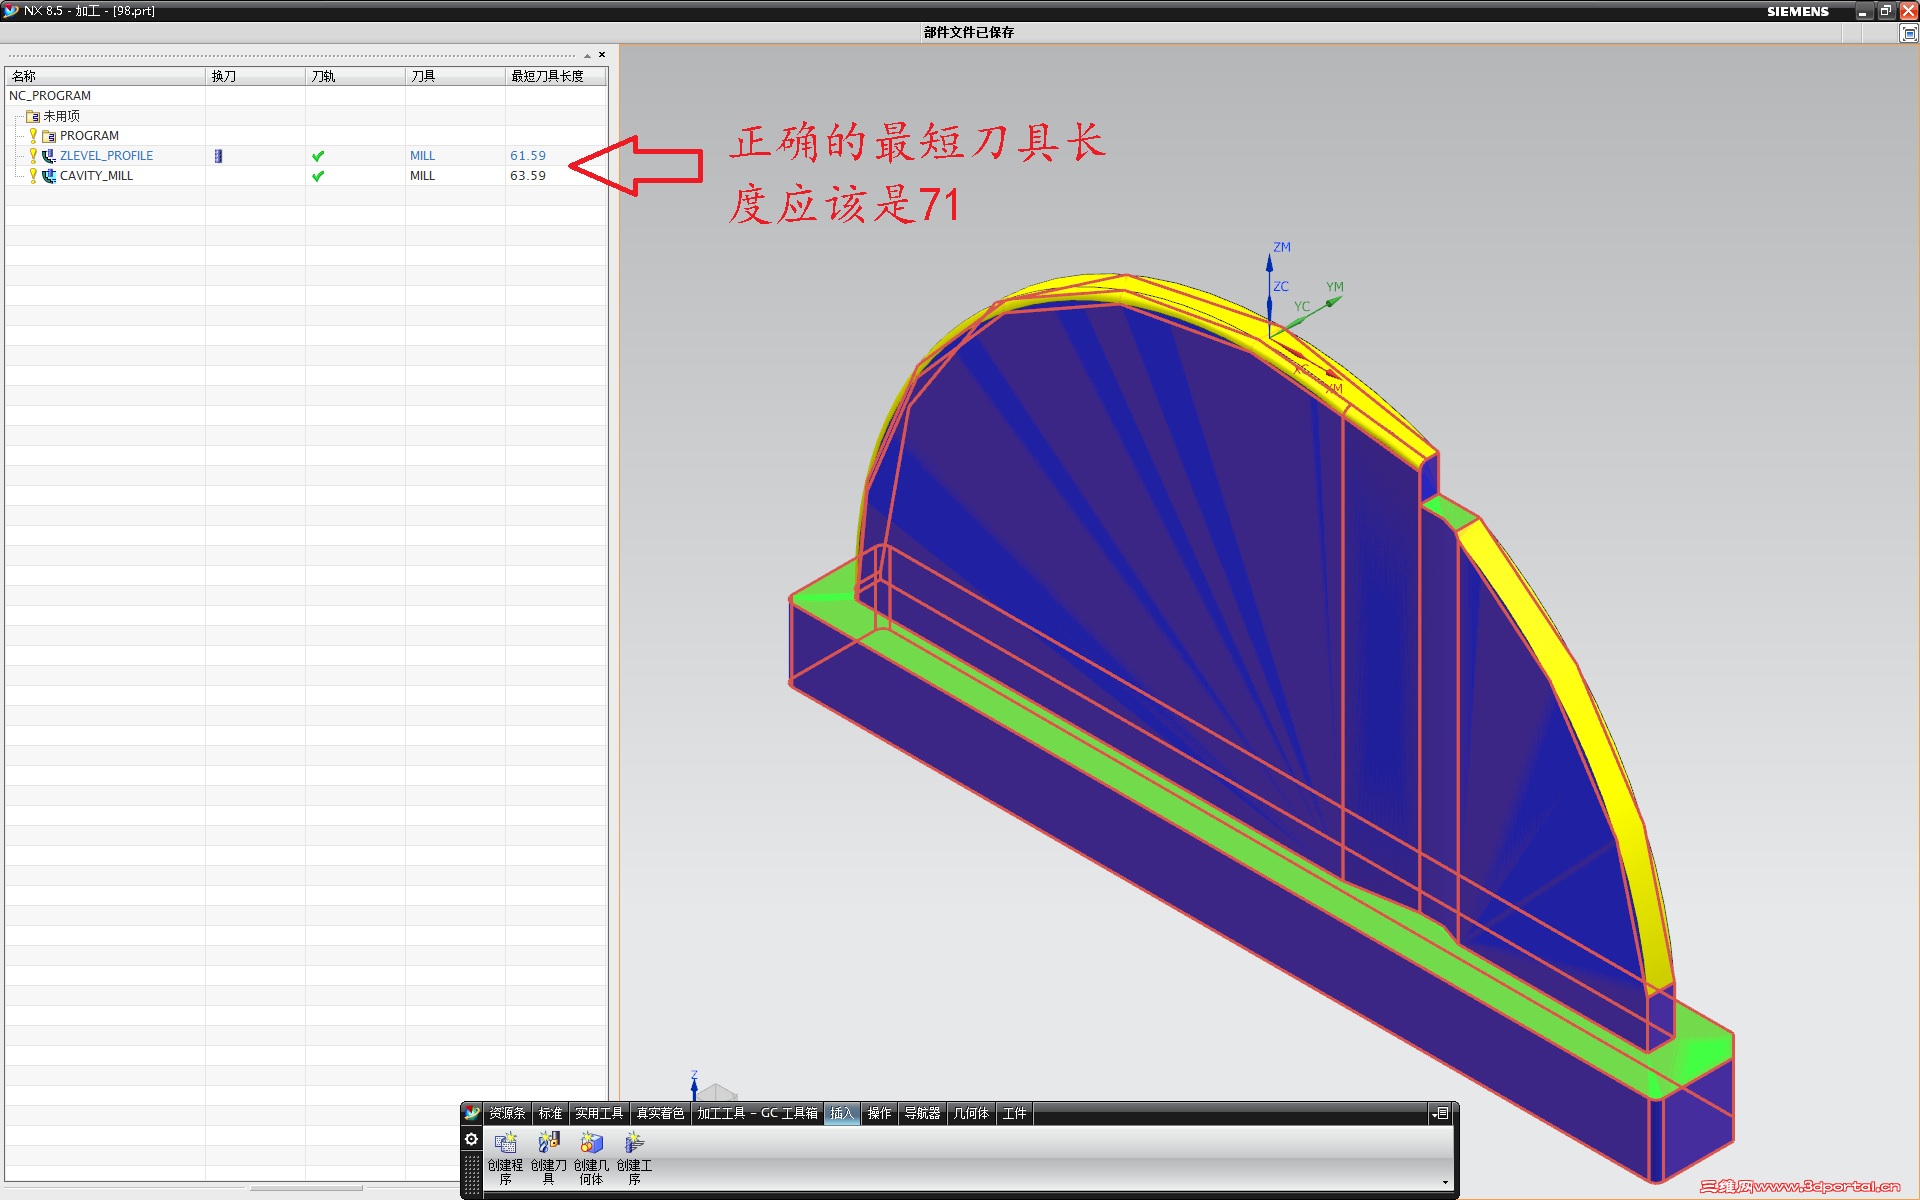Switch to the 操作 tab
Viewport: 1920px width, 1200px height.
(879, 1113)
